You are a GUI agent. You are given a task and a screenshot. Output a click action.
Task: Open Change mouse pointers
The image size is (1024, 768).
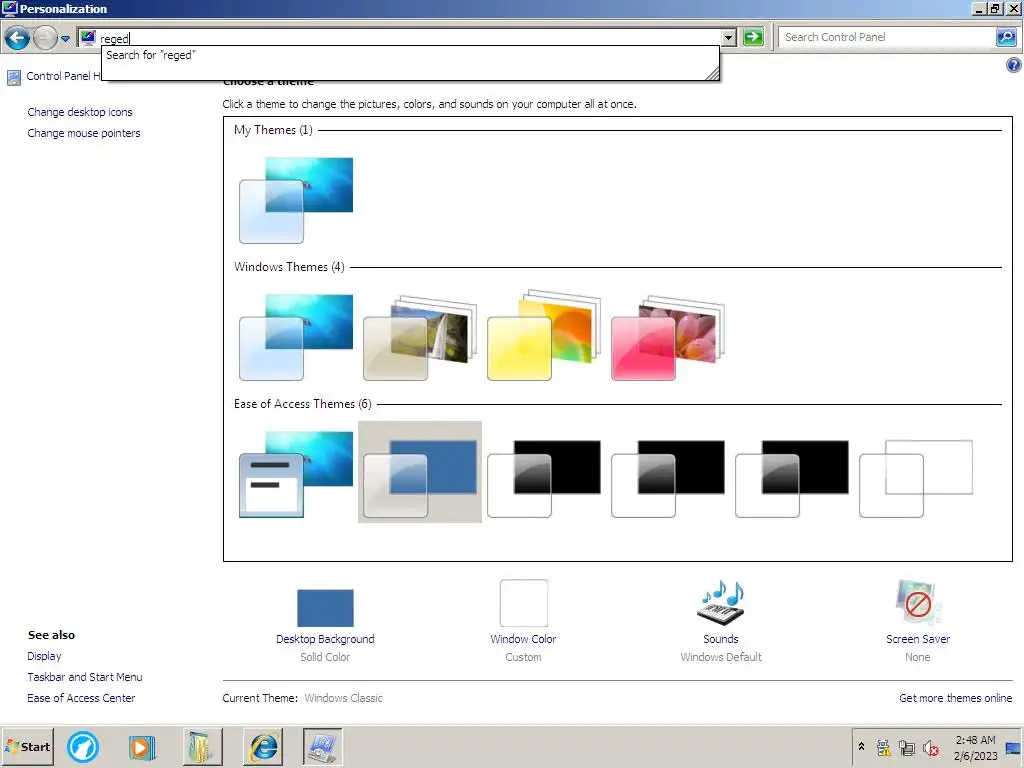[x=84, y=133]
